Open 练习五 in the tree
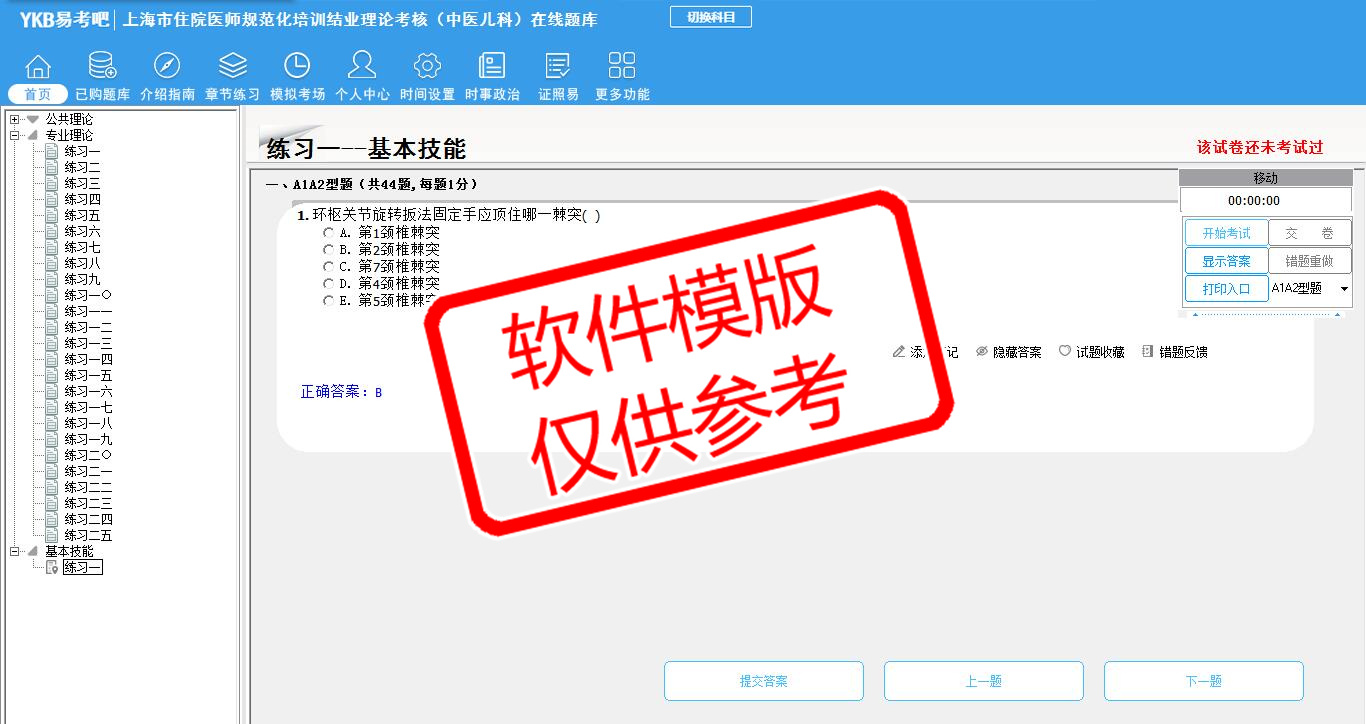1366x724 pixels. pos(82,216)
